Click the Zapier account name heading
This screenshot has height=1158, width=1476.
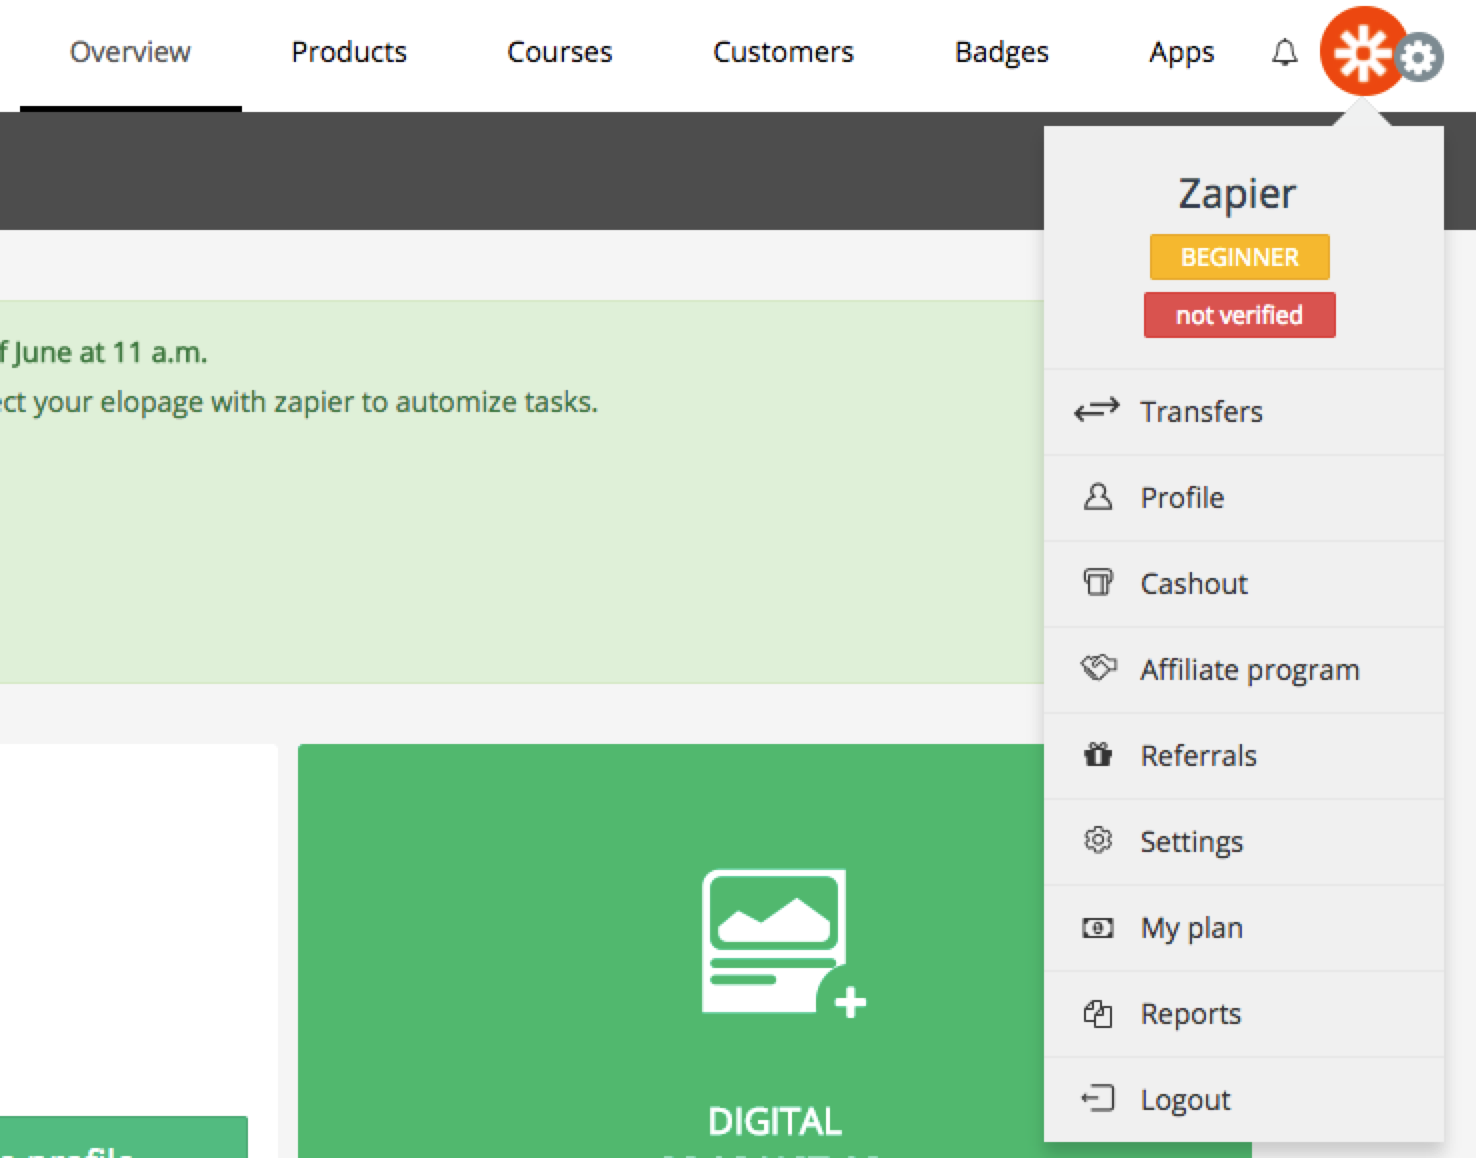coord(1237,193)
